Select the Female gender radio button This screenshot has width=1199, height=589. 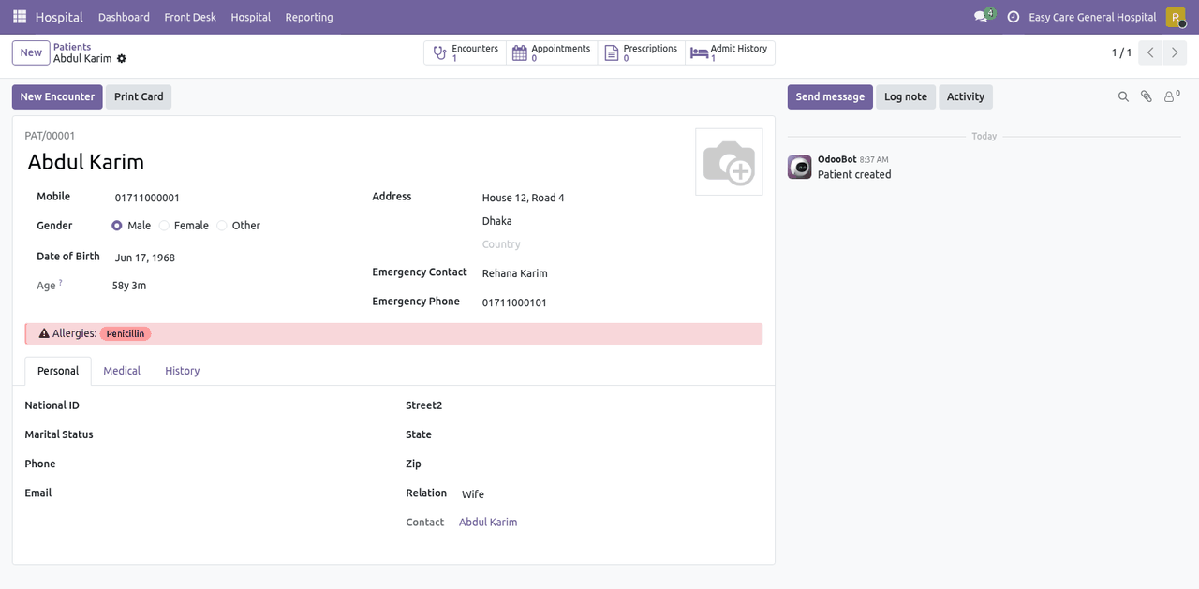(164, 225)
